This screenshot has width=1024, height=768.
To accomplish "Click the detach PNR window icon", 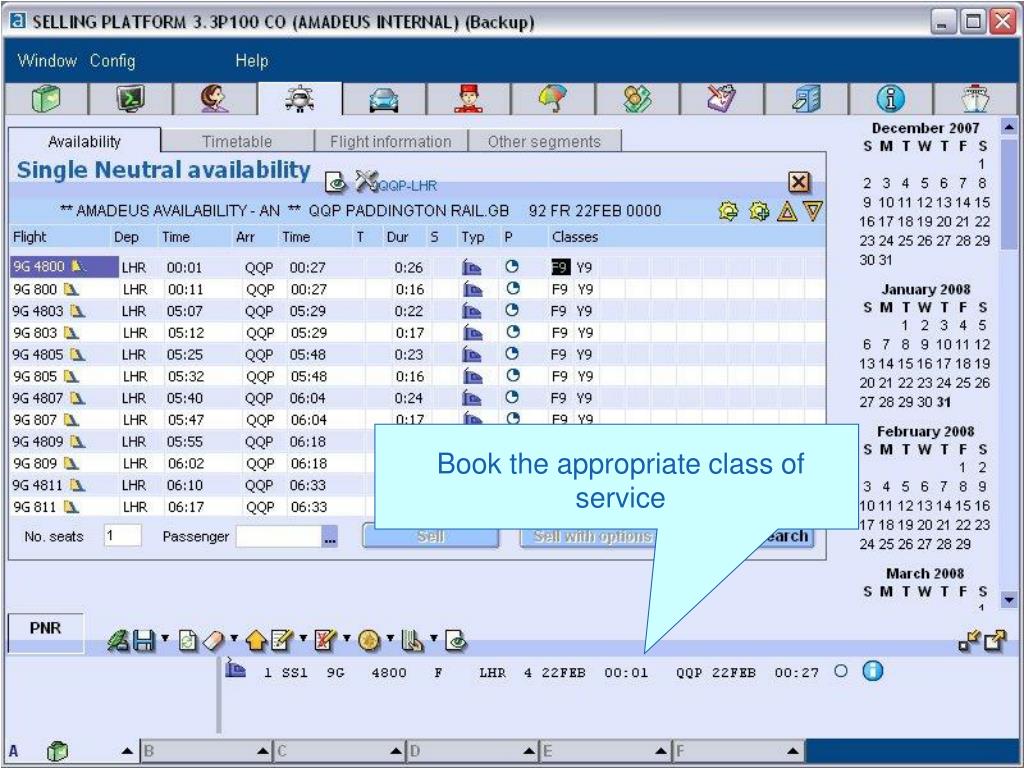I will pos(995,641).
